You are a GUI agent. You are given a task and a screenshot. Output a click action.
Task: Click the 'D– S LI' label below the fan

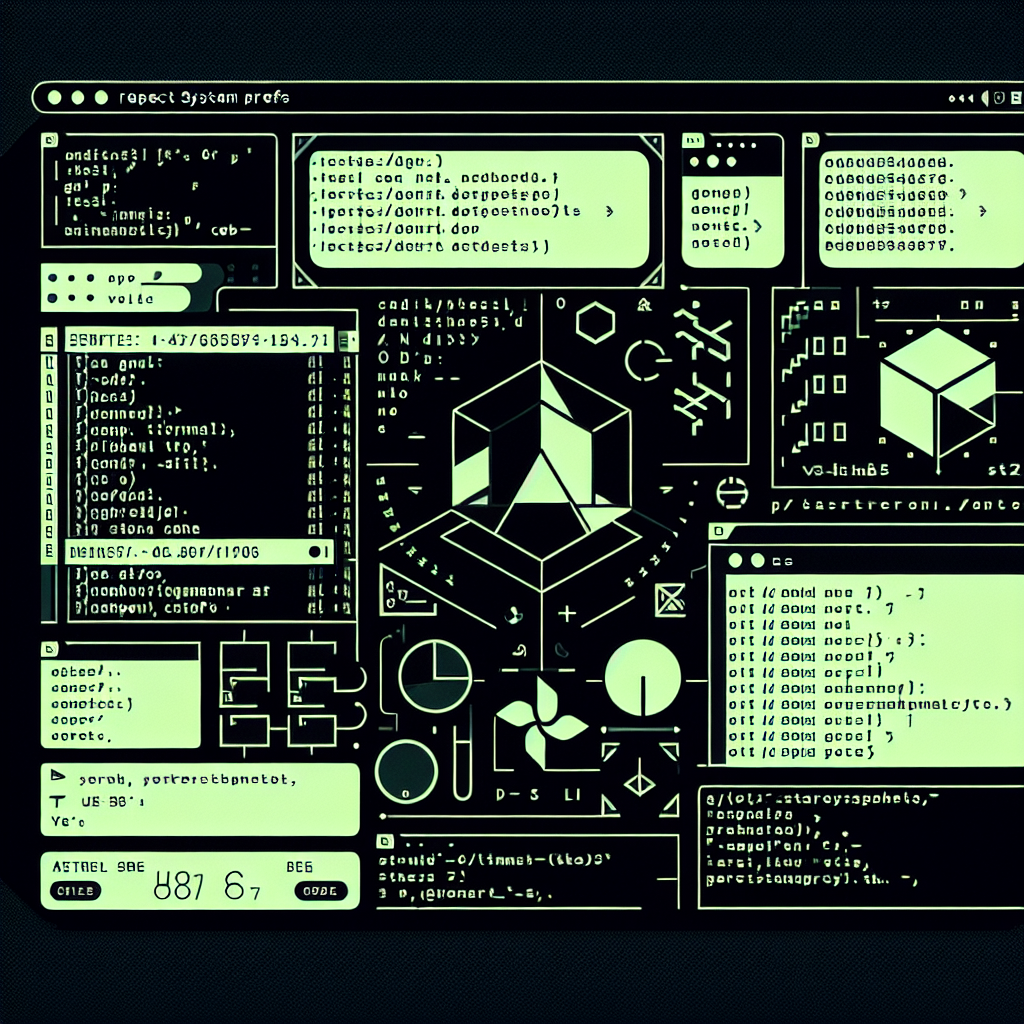point(538,795)
